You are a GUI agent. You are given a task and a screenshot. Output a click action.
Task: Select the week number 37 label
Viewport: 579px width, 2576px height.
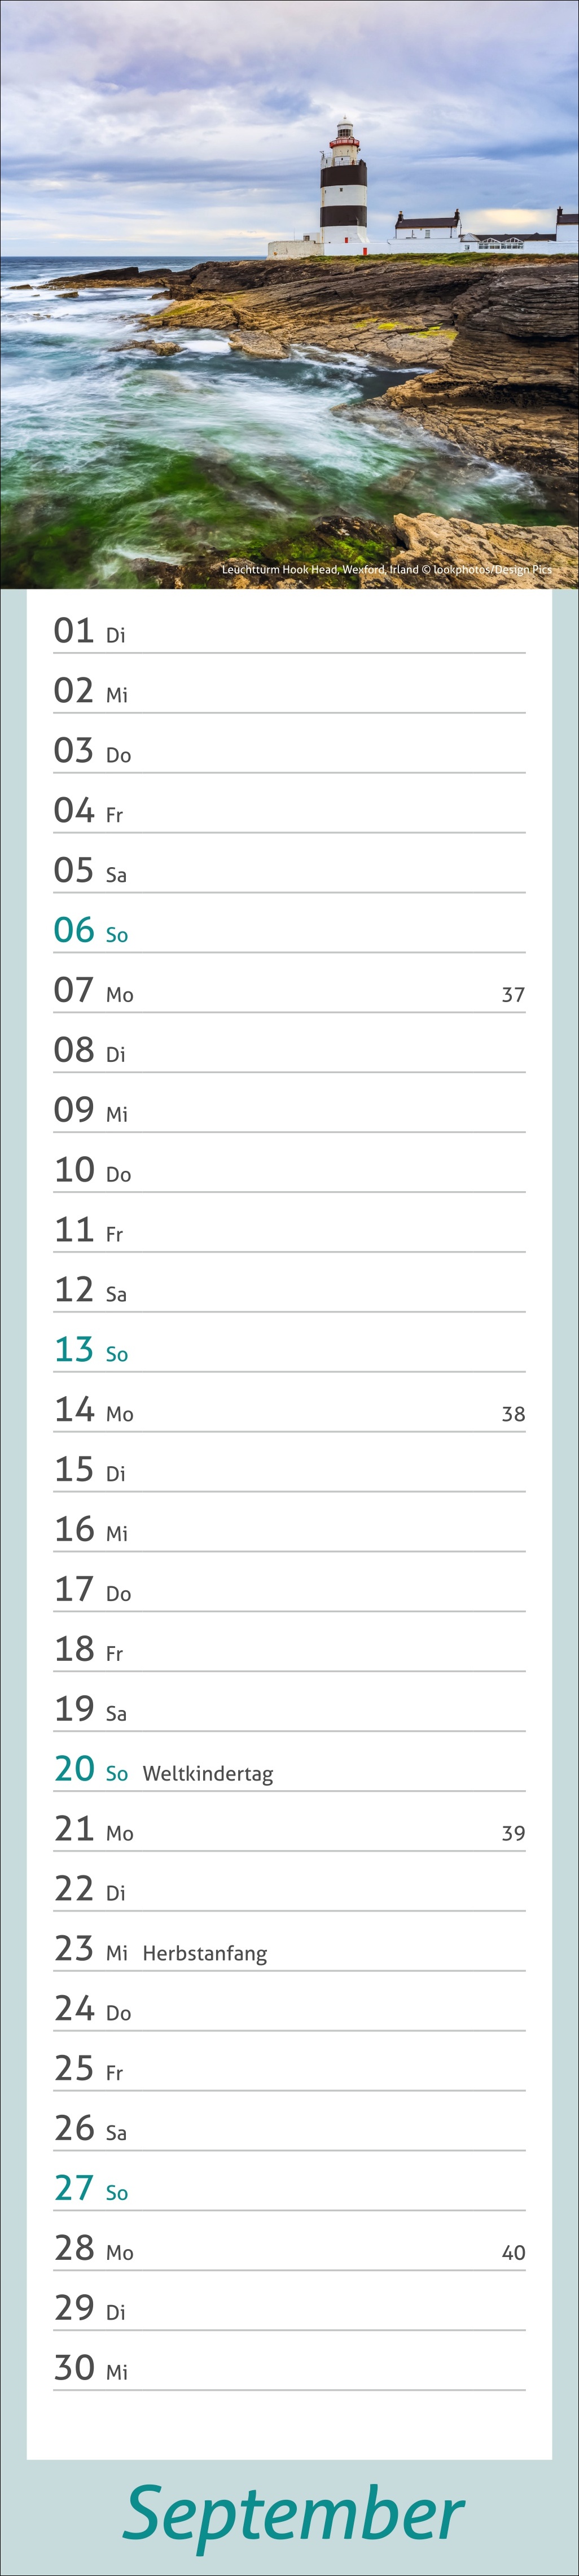click(x=513, y=995)
